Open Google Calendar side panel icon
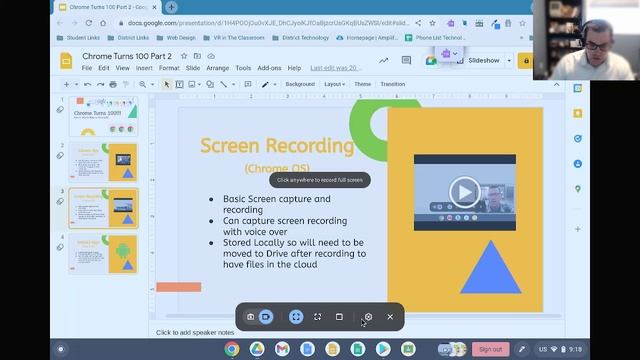Image resolution: width=640 pixels, height=360 pixels. [578, 88]
